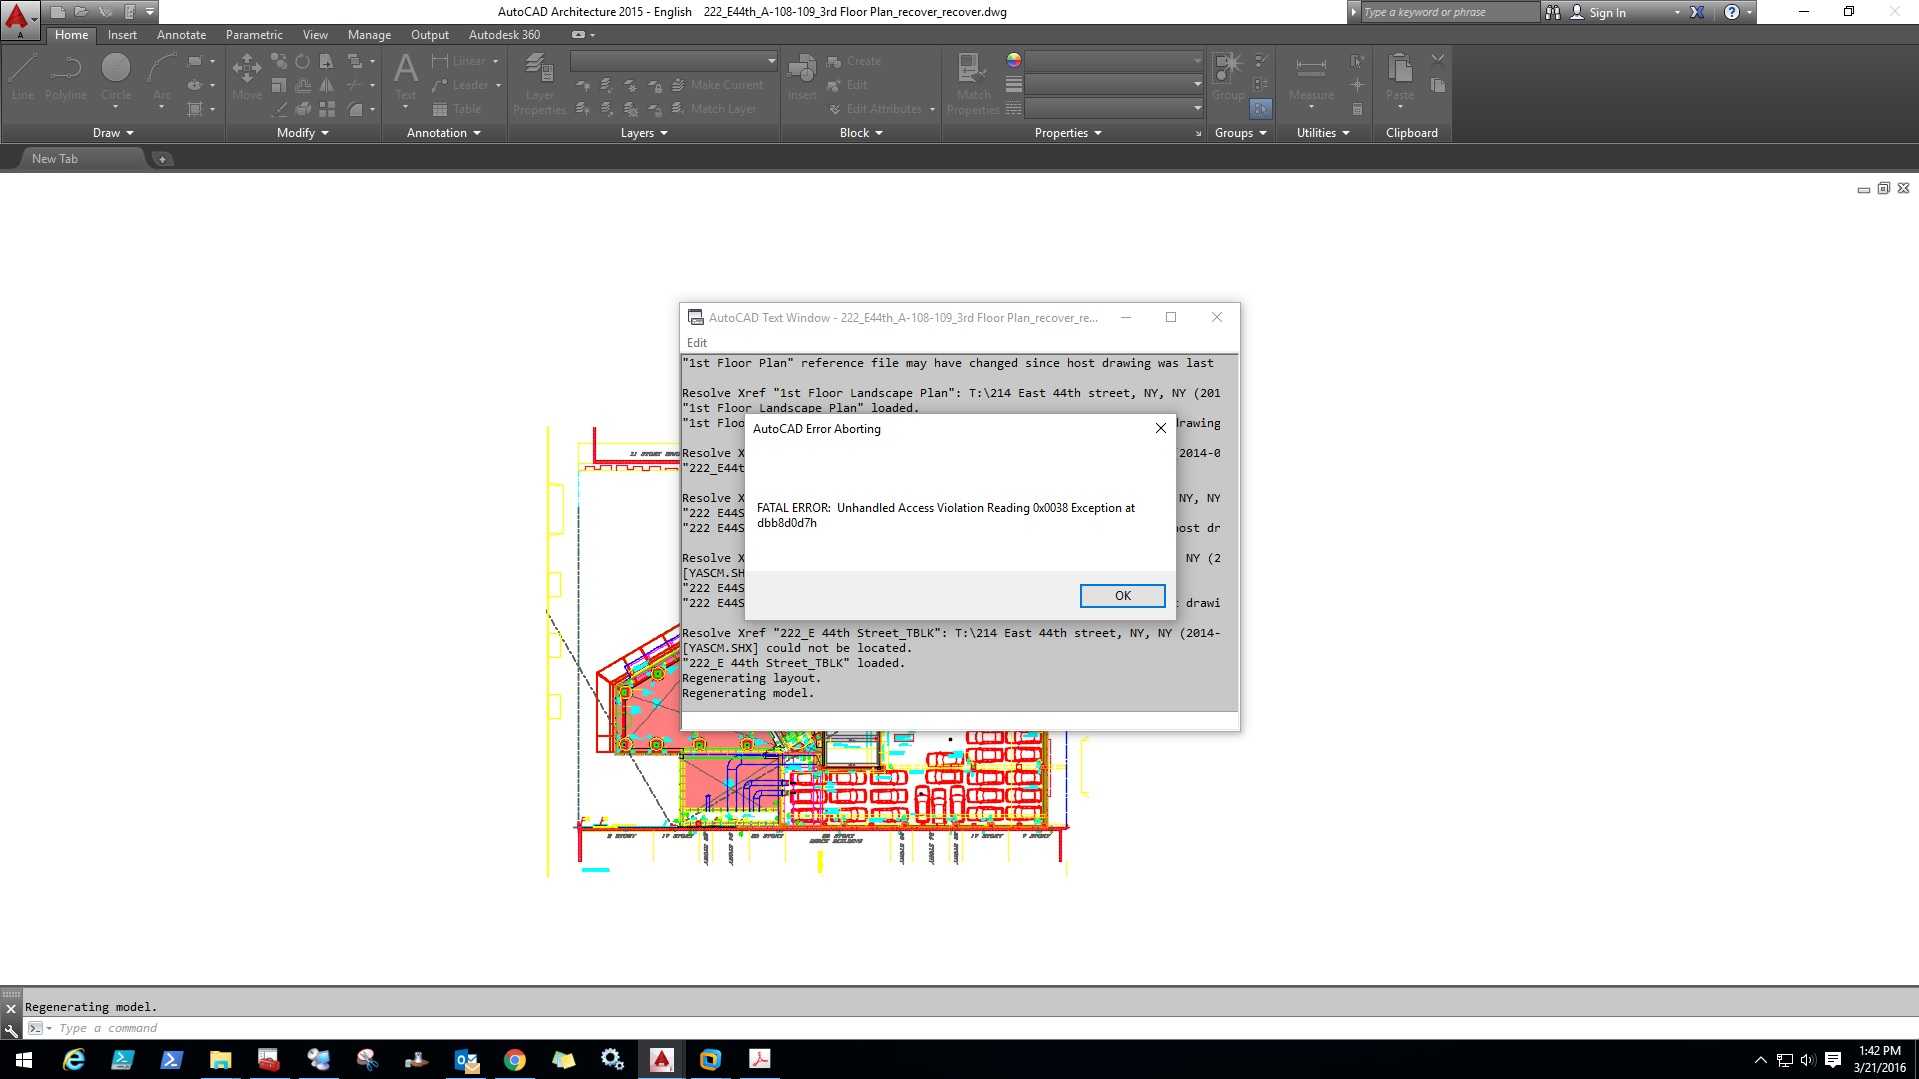Switch to the Parametric ribbon tab
Viewport: 1919px width, 1079px height.
tap(254, 35)
